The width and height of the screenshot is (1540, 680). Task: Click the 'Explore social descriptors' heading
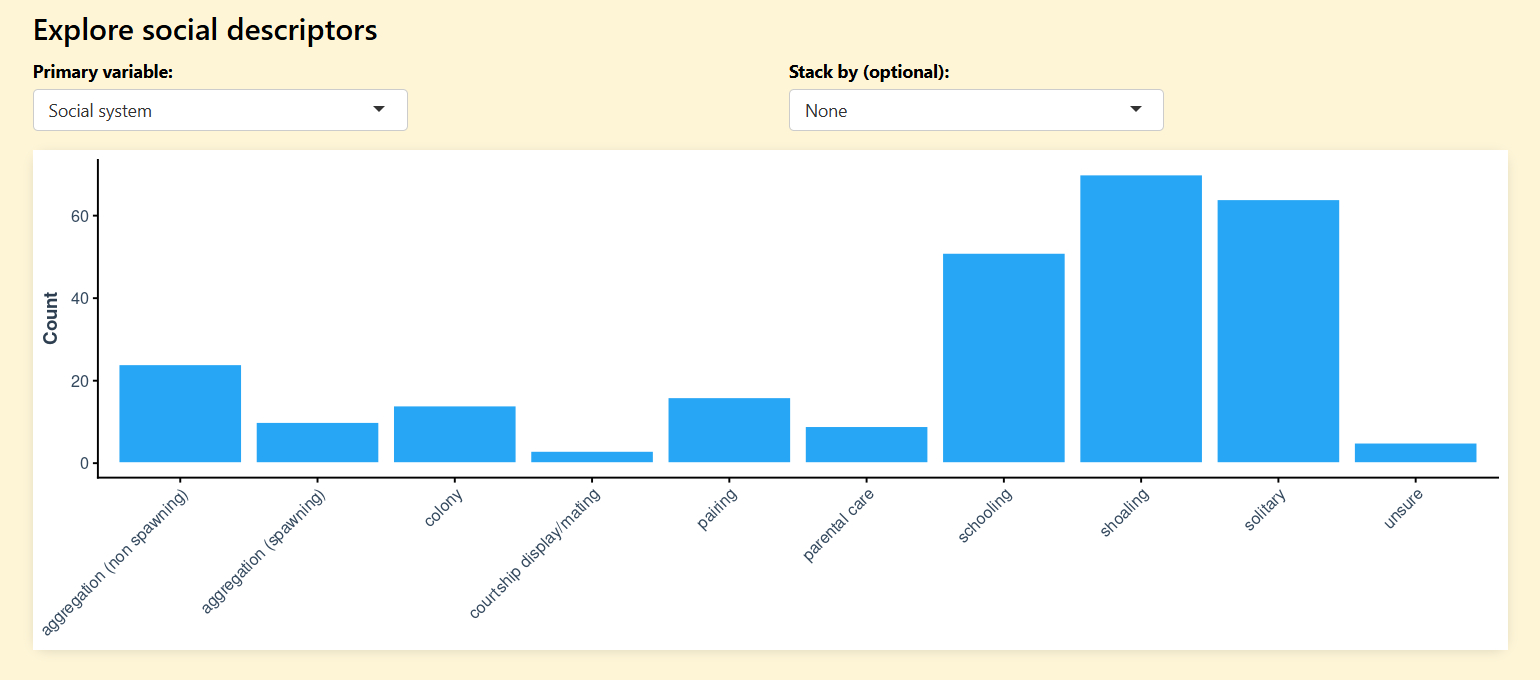[205, 30]
